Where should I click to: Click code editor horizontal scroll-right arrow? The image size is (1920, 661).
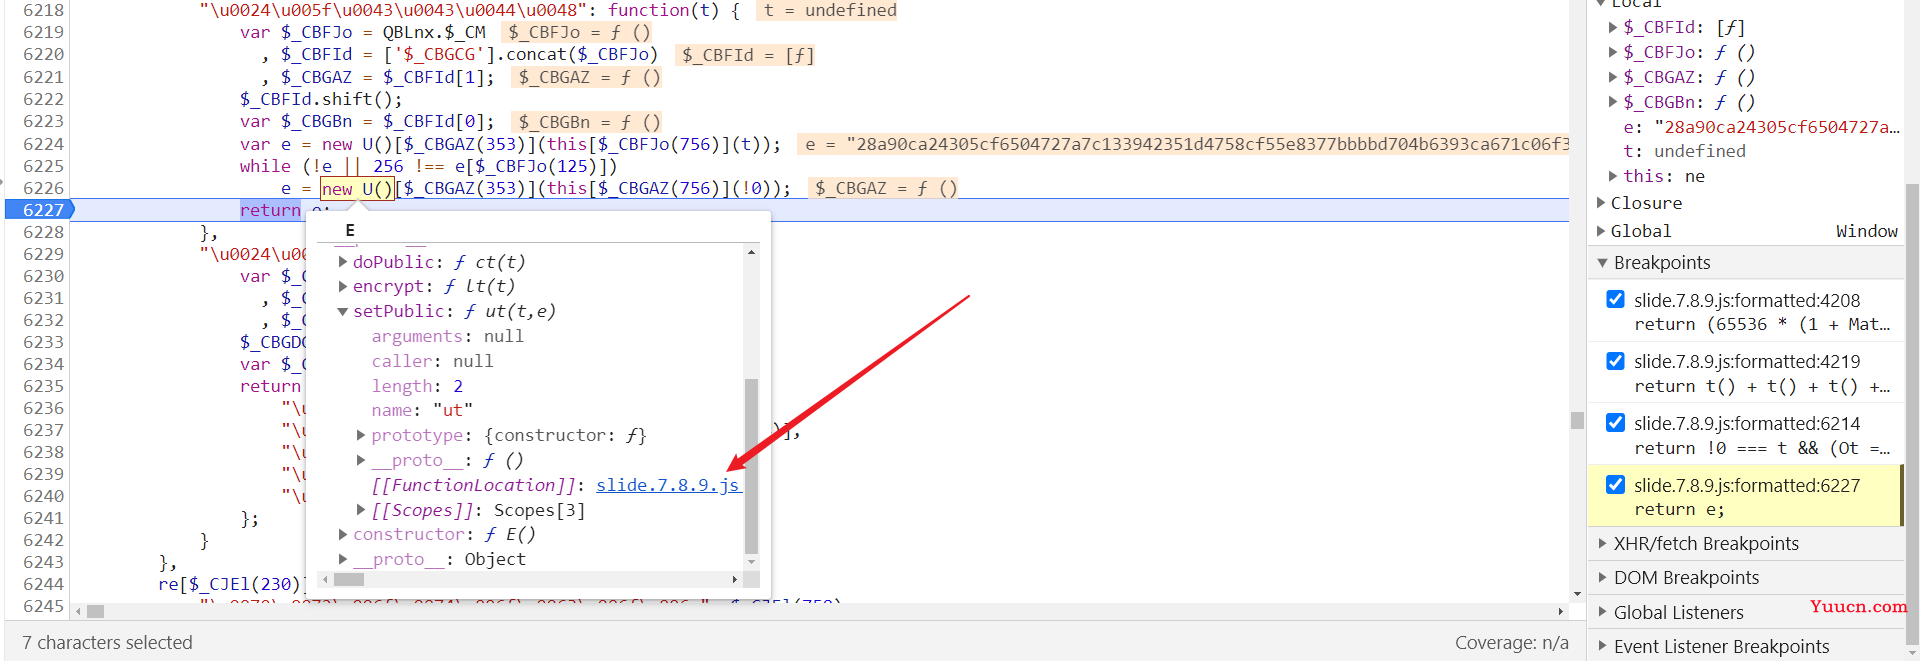[x=1561, y=611]
